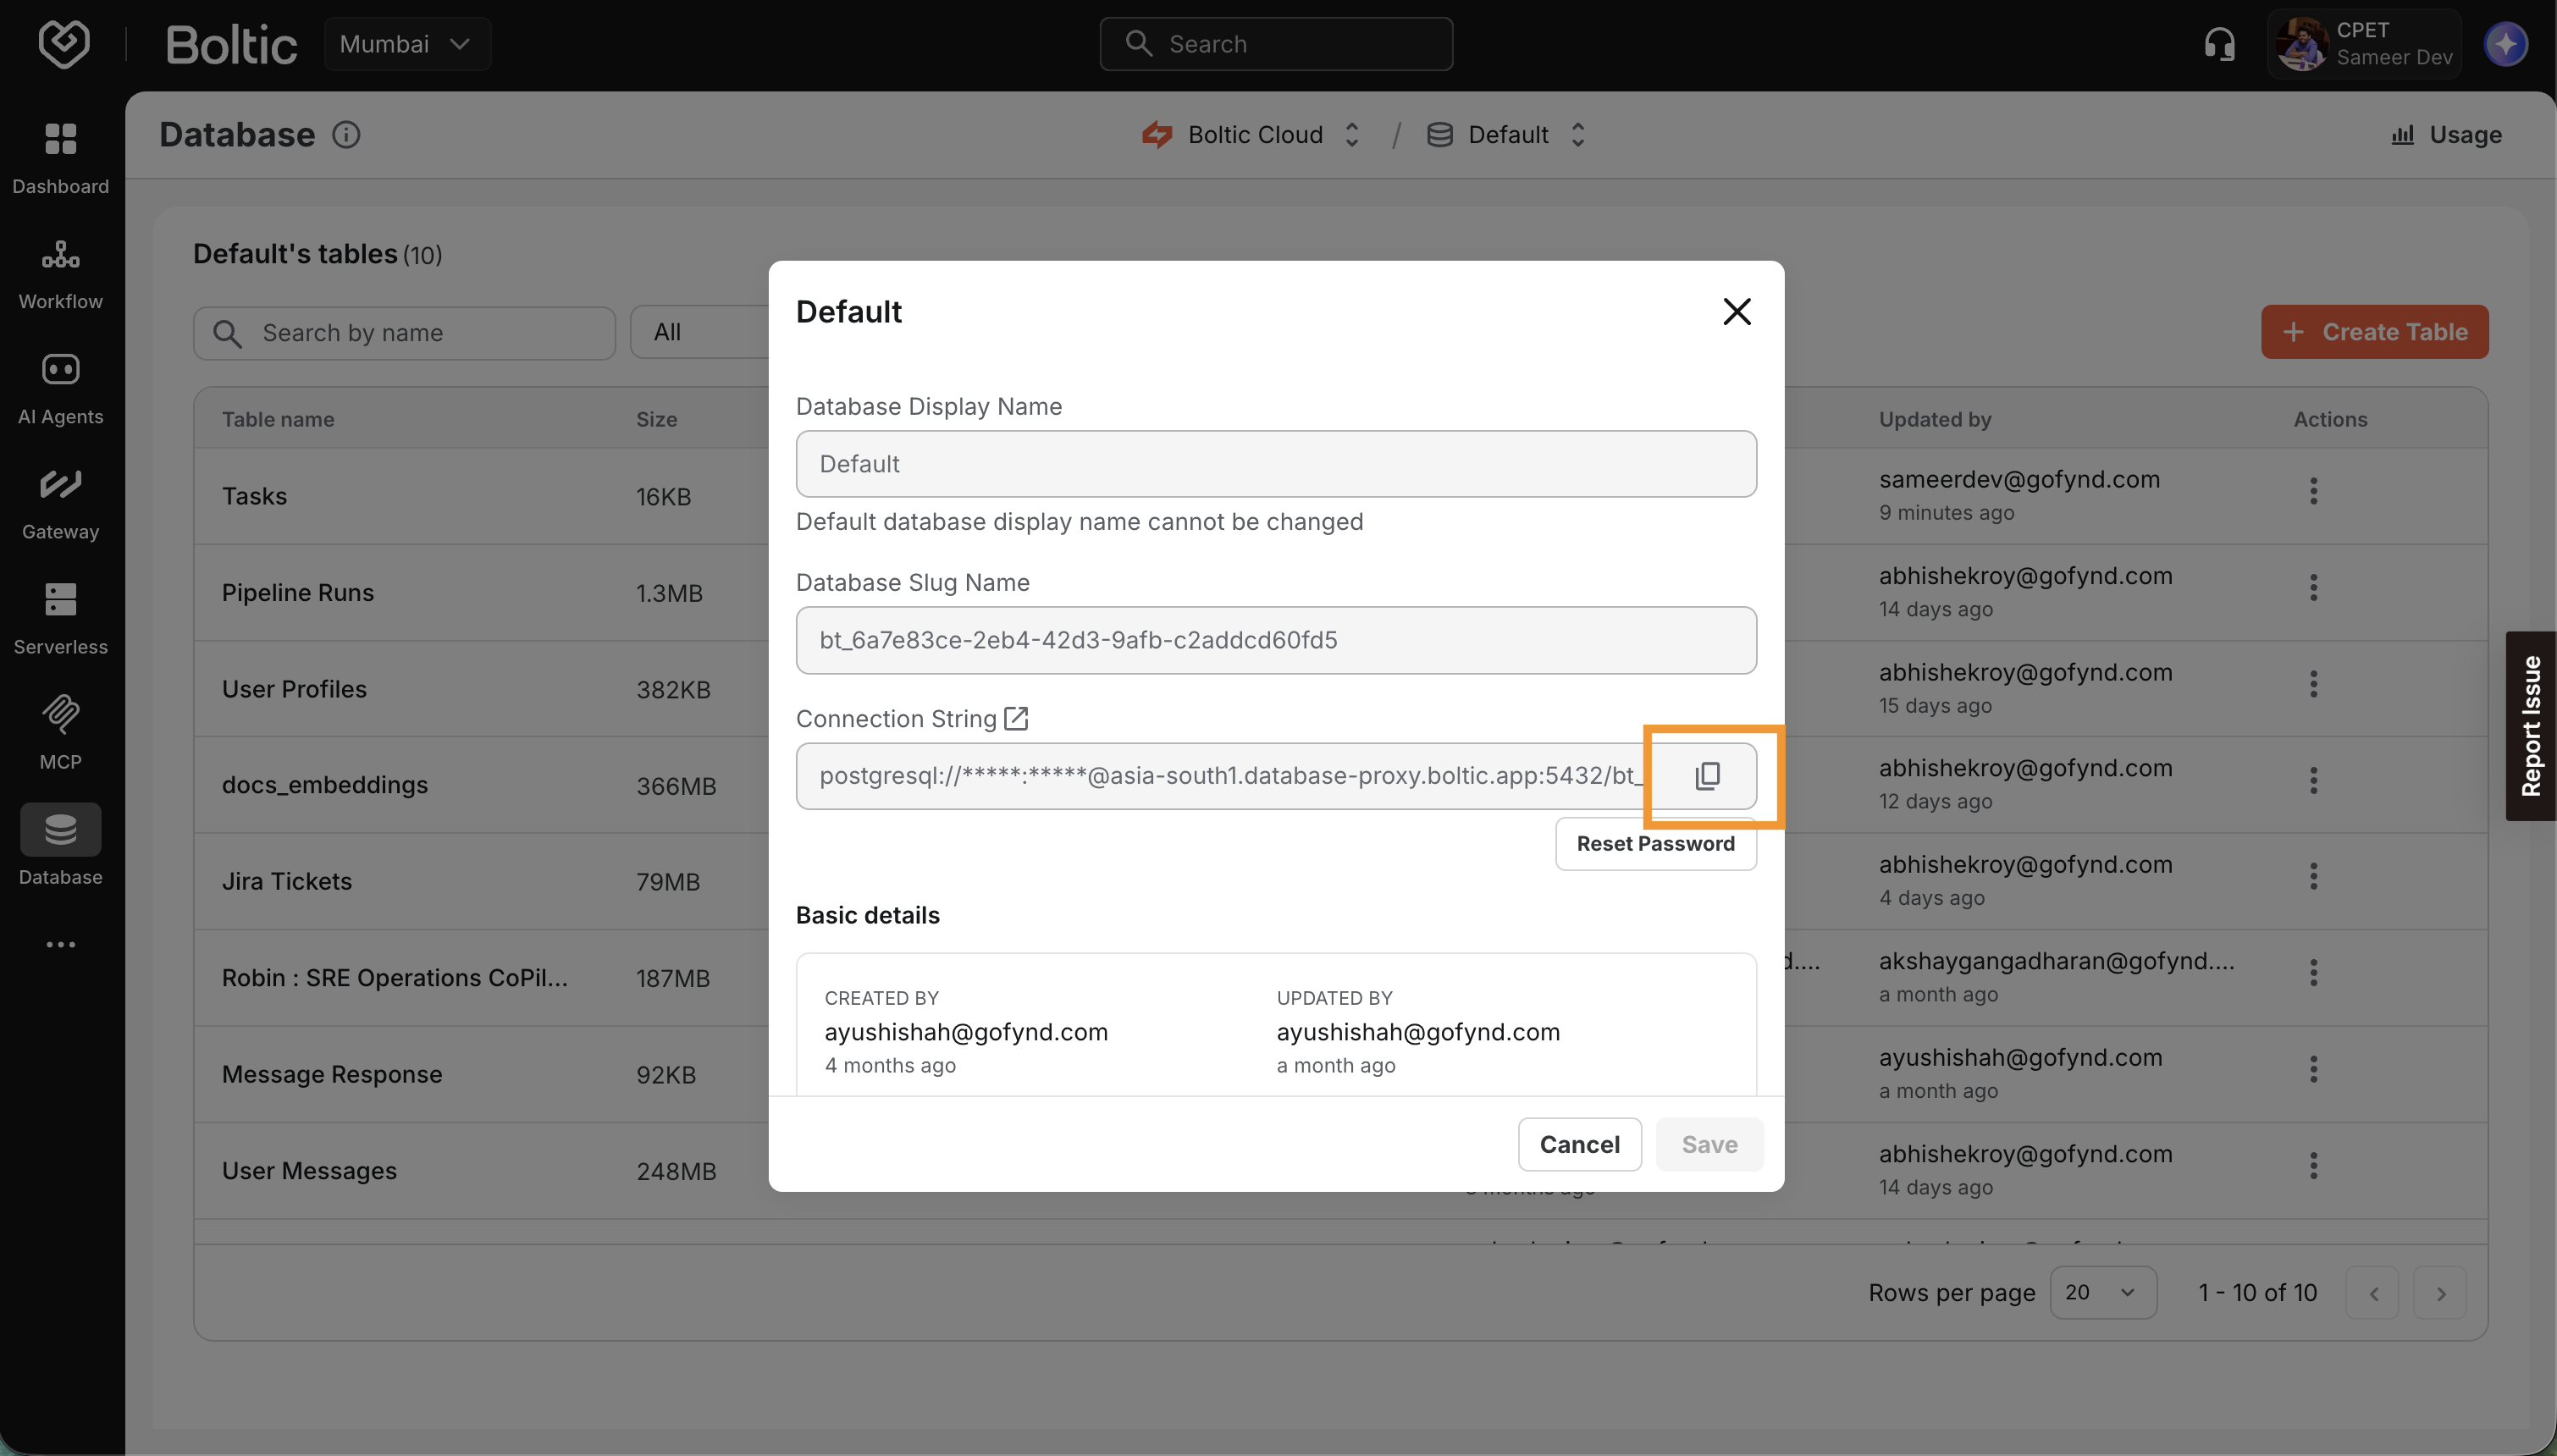Copy the connection string

click(x=1707, y=775)
